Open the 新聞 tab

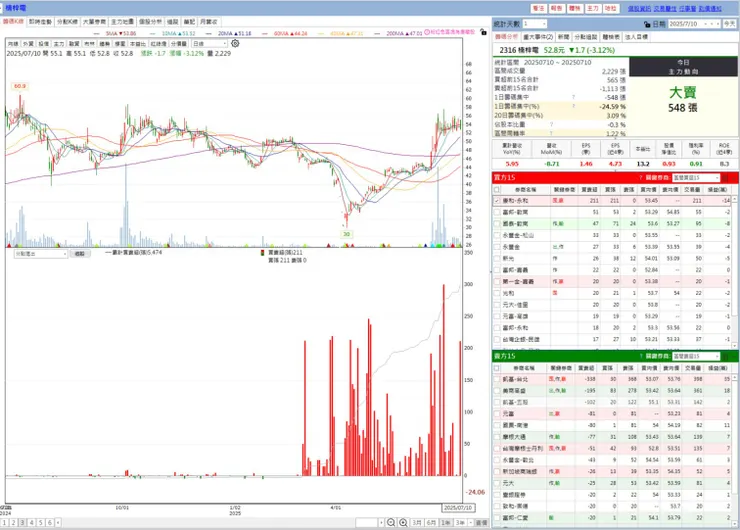click(x=563, y=37)
